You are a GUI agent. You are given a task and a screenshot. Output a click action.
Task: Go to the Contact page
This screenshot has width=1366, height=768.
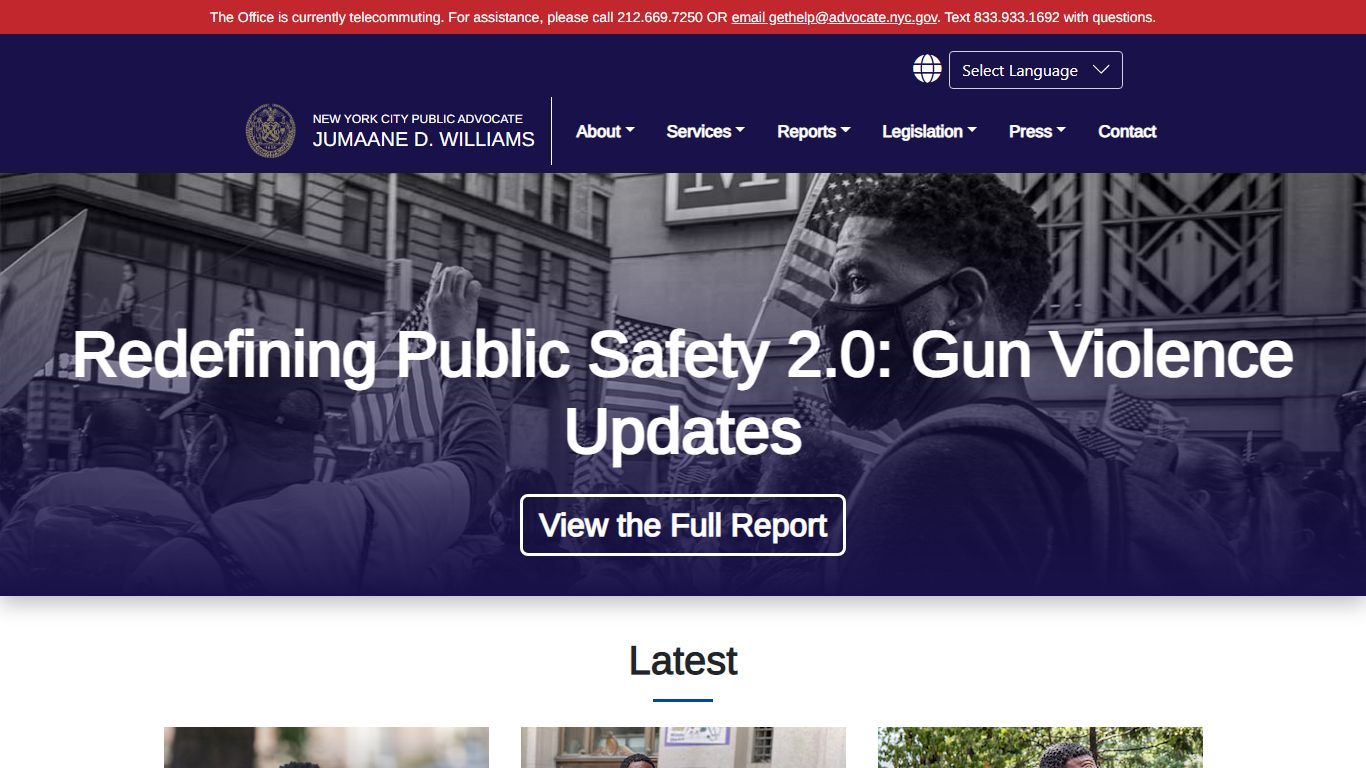click(1127, 131)
